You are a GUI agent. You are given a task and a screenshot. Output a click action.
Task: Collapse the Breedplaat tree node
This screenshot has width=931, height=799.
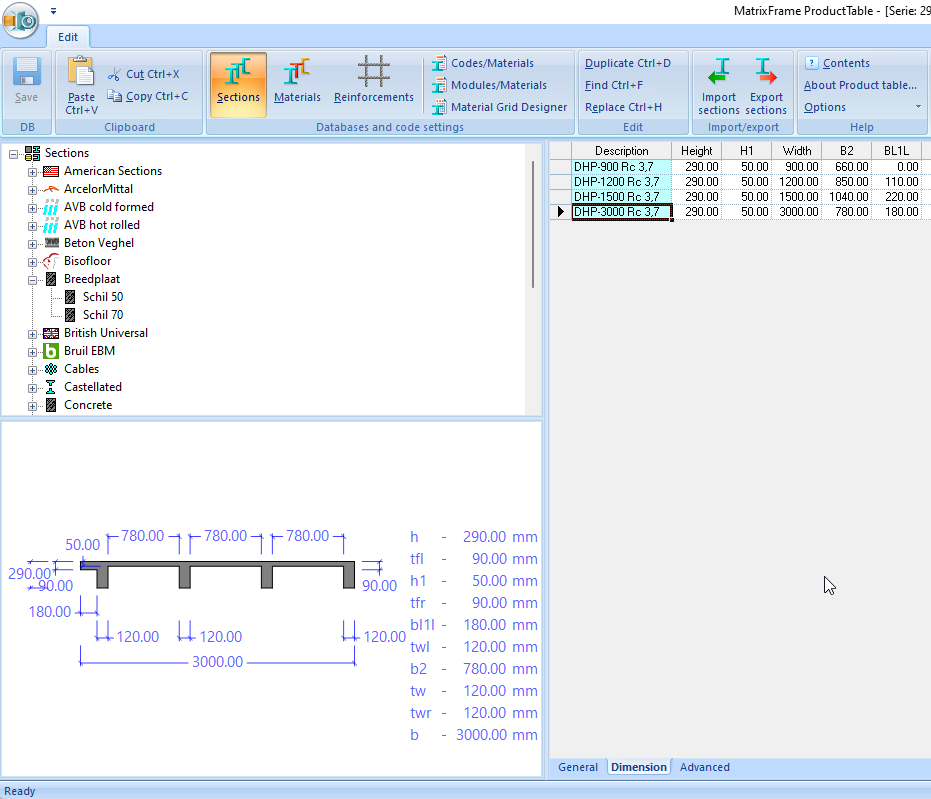point(33,280)
